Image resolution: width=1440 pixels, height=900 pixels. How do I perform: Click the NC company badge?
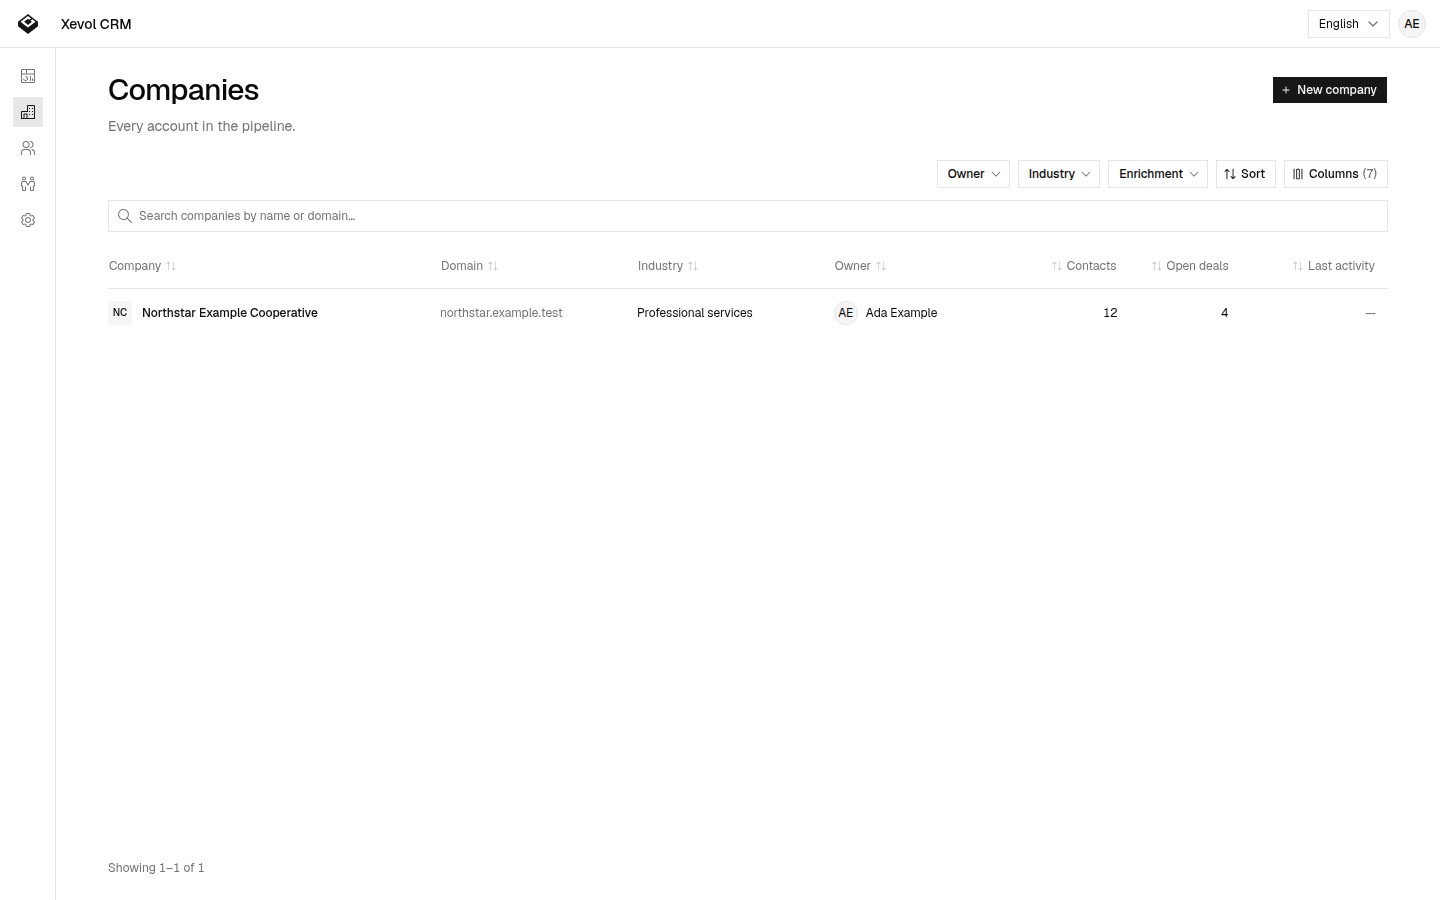tap(120, 313)
